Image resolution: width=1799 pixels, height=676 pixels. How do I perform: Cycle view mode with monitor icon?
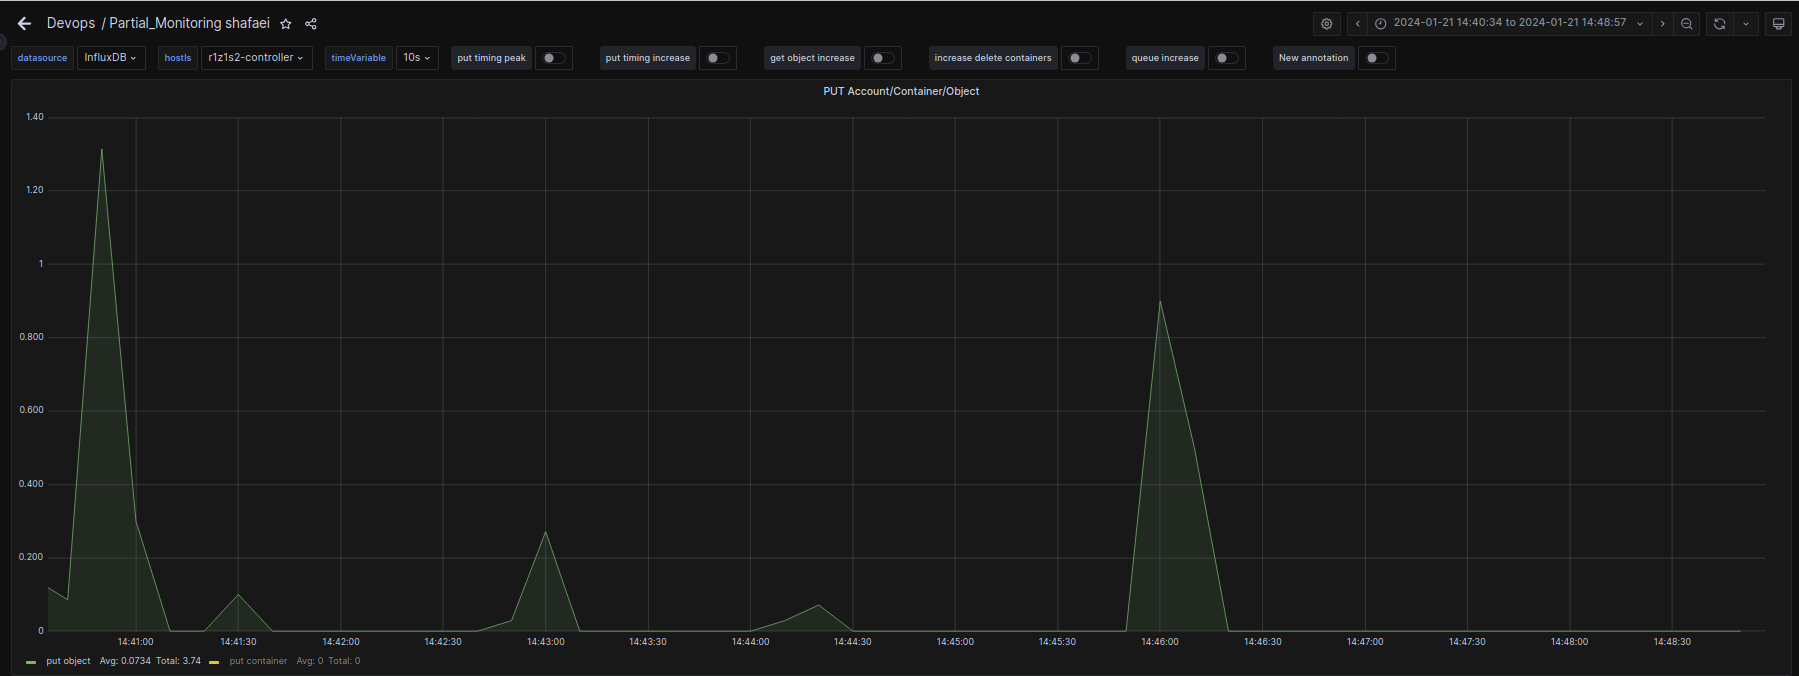tap(1778, 24)
